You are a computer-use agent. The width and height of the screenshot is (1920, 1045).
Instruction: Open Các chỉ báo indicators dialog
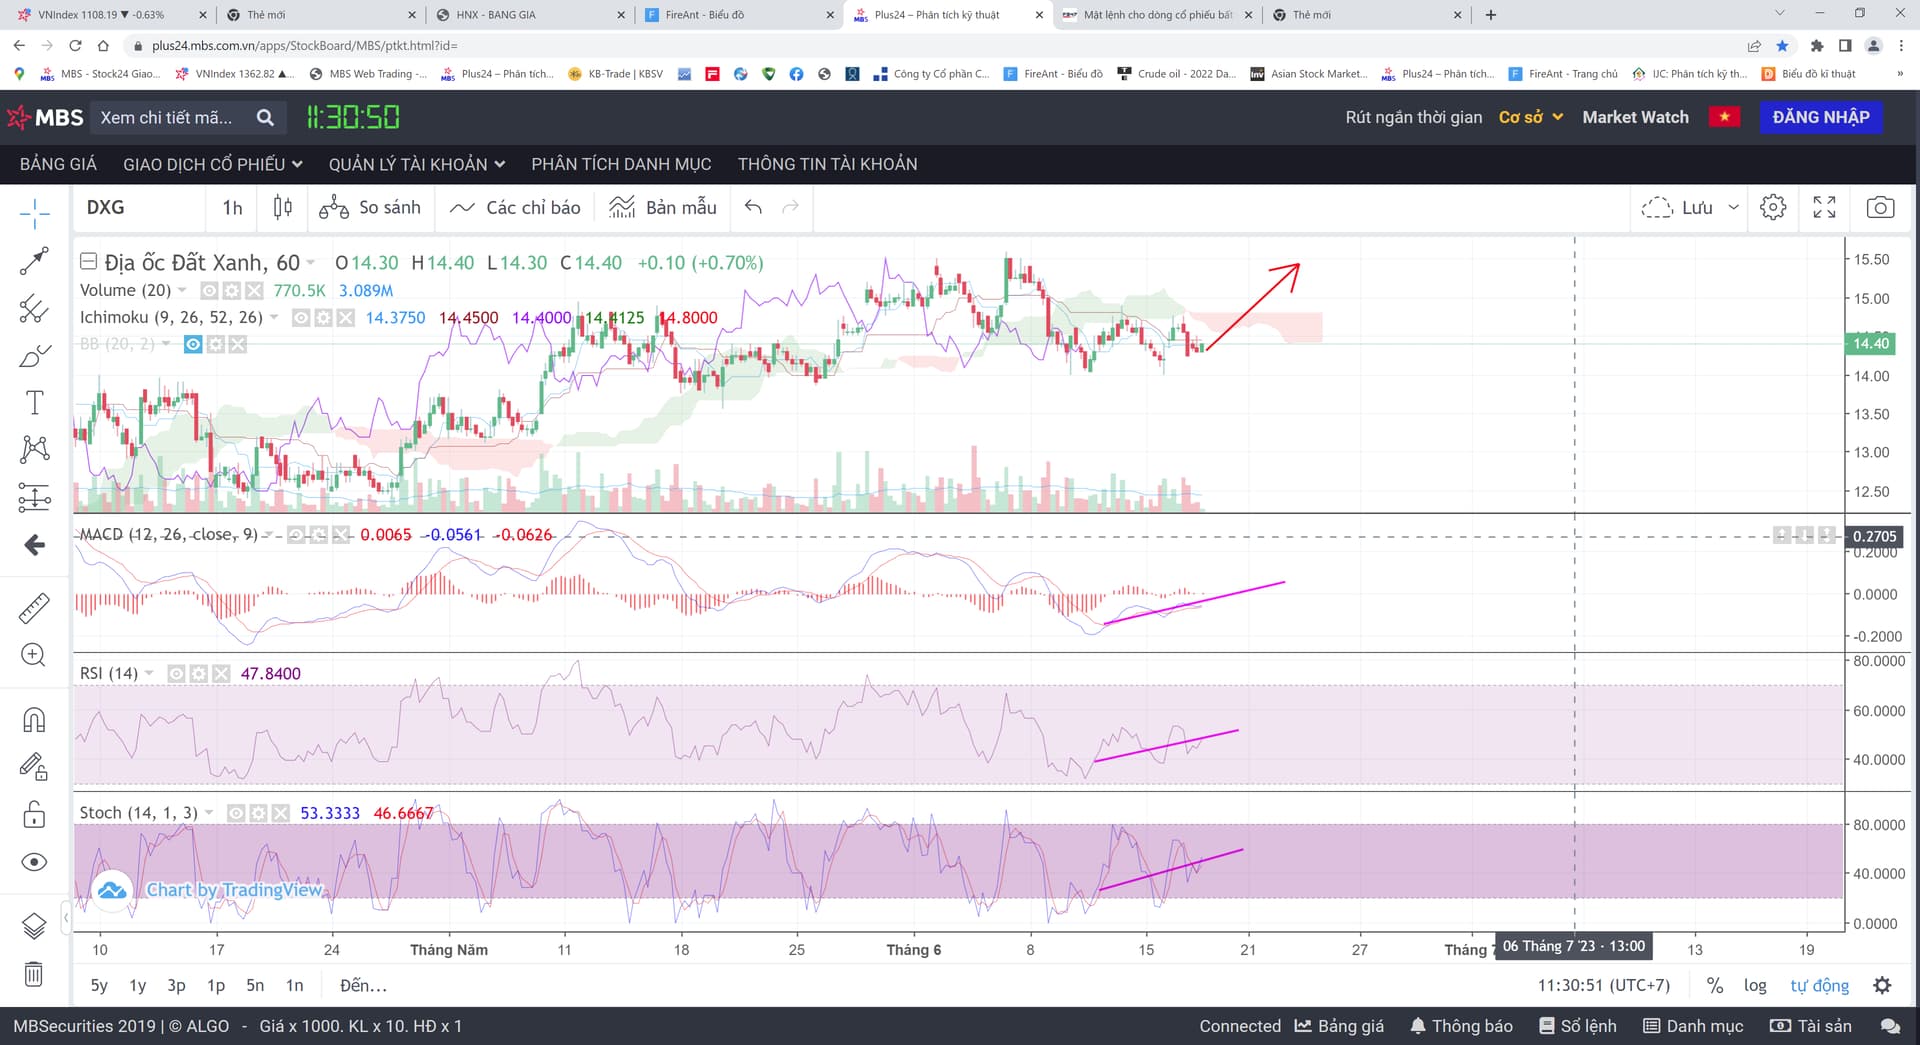tap(515, 207)
